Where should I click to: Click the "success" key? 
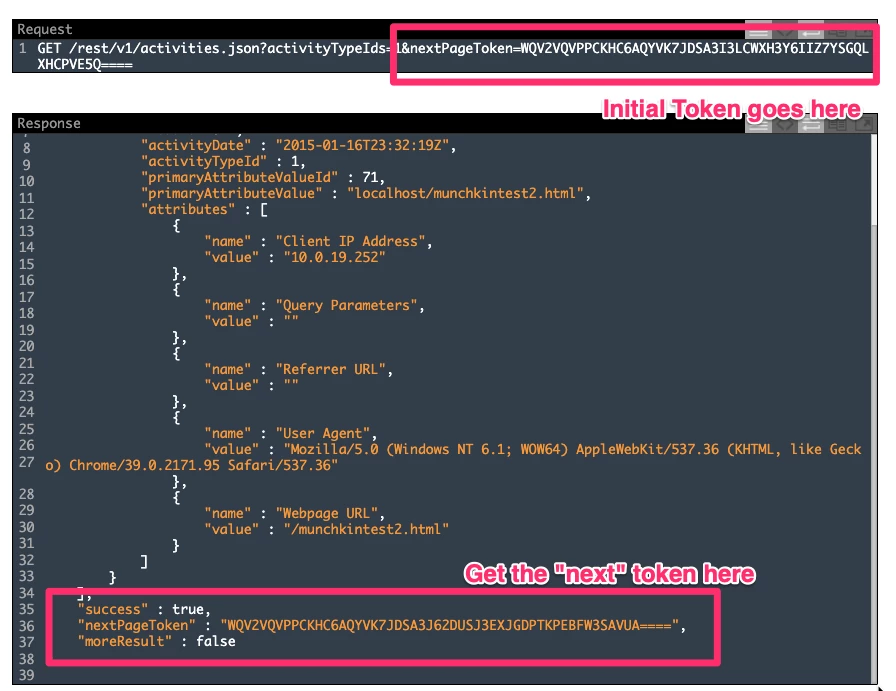coord(113,609)
